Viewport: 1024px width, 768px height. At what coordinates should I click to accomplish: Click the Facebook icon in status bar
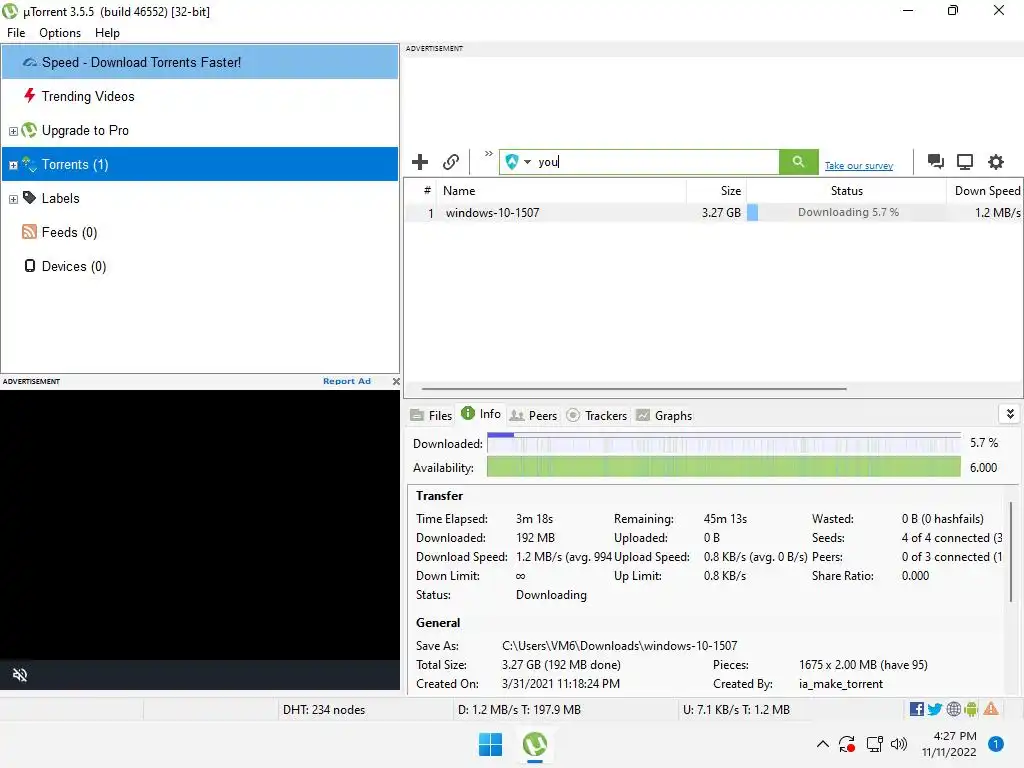click(x=916, y=709)
